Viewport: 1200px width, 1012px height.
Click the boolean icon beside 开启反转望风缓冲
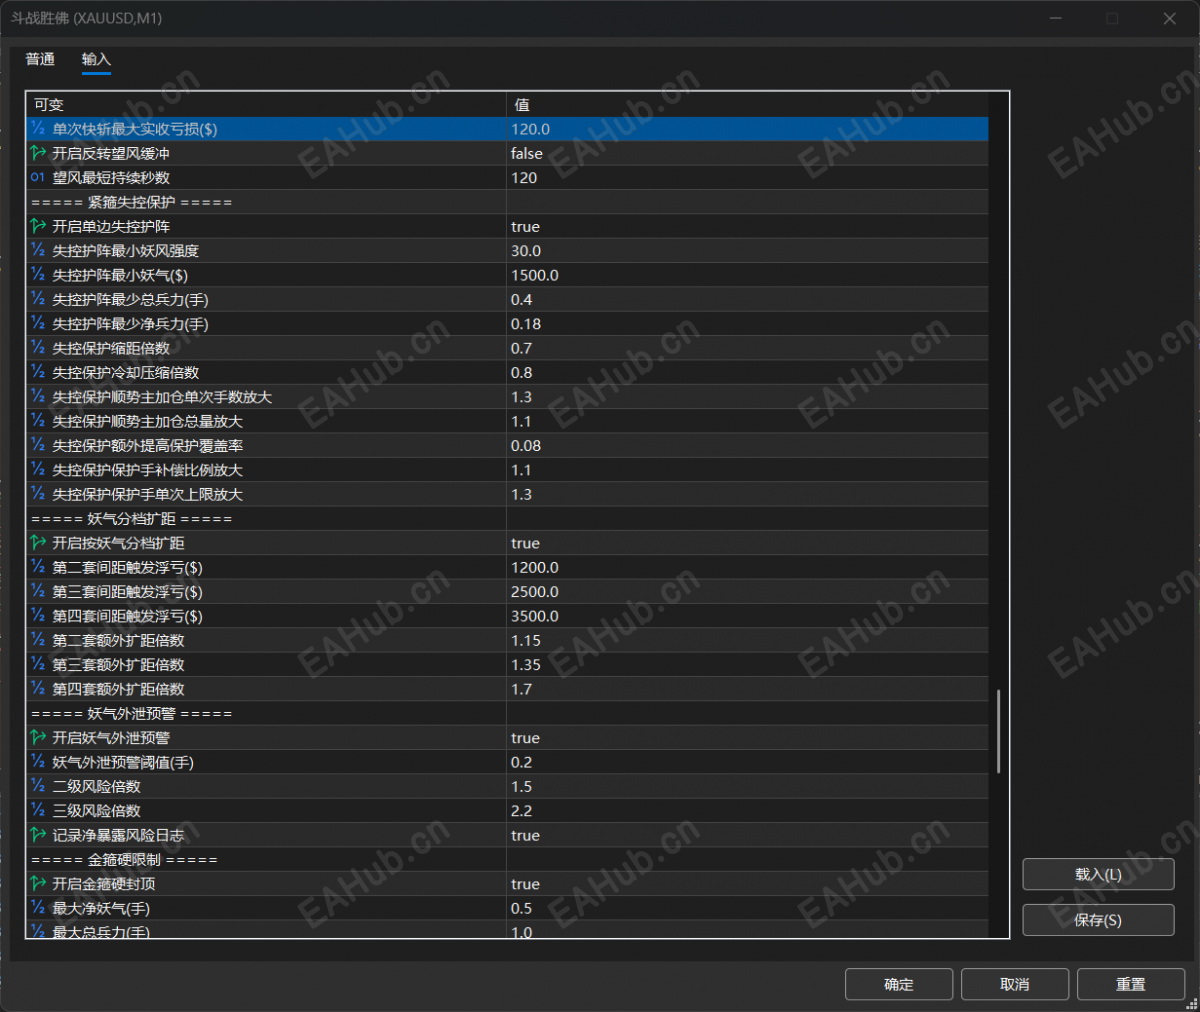tap(38, 153)
